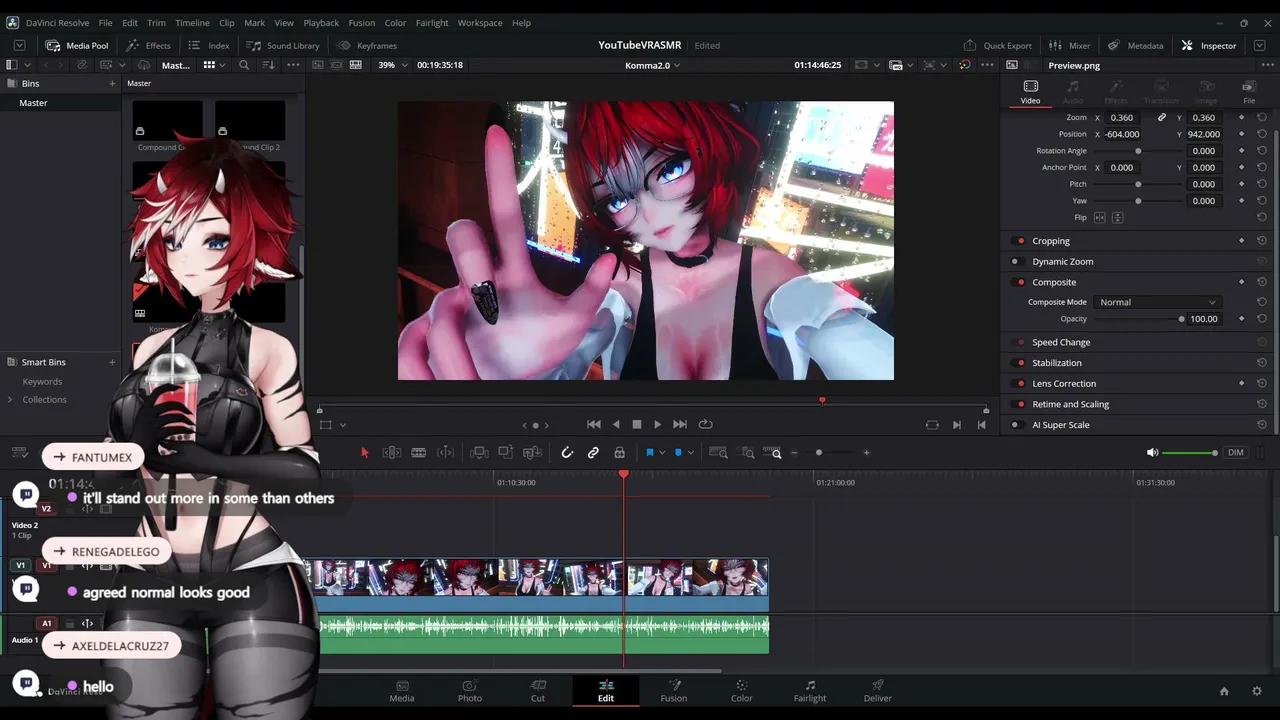Screen dimensions: 1280x720
Task: Toggle position lock padlock icon
Action: [x=619, y=453]
